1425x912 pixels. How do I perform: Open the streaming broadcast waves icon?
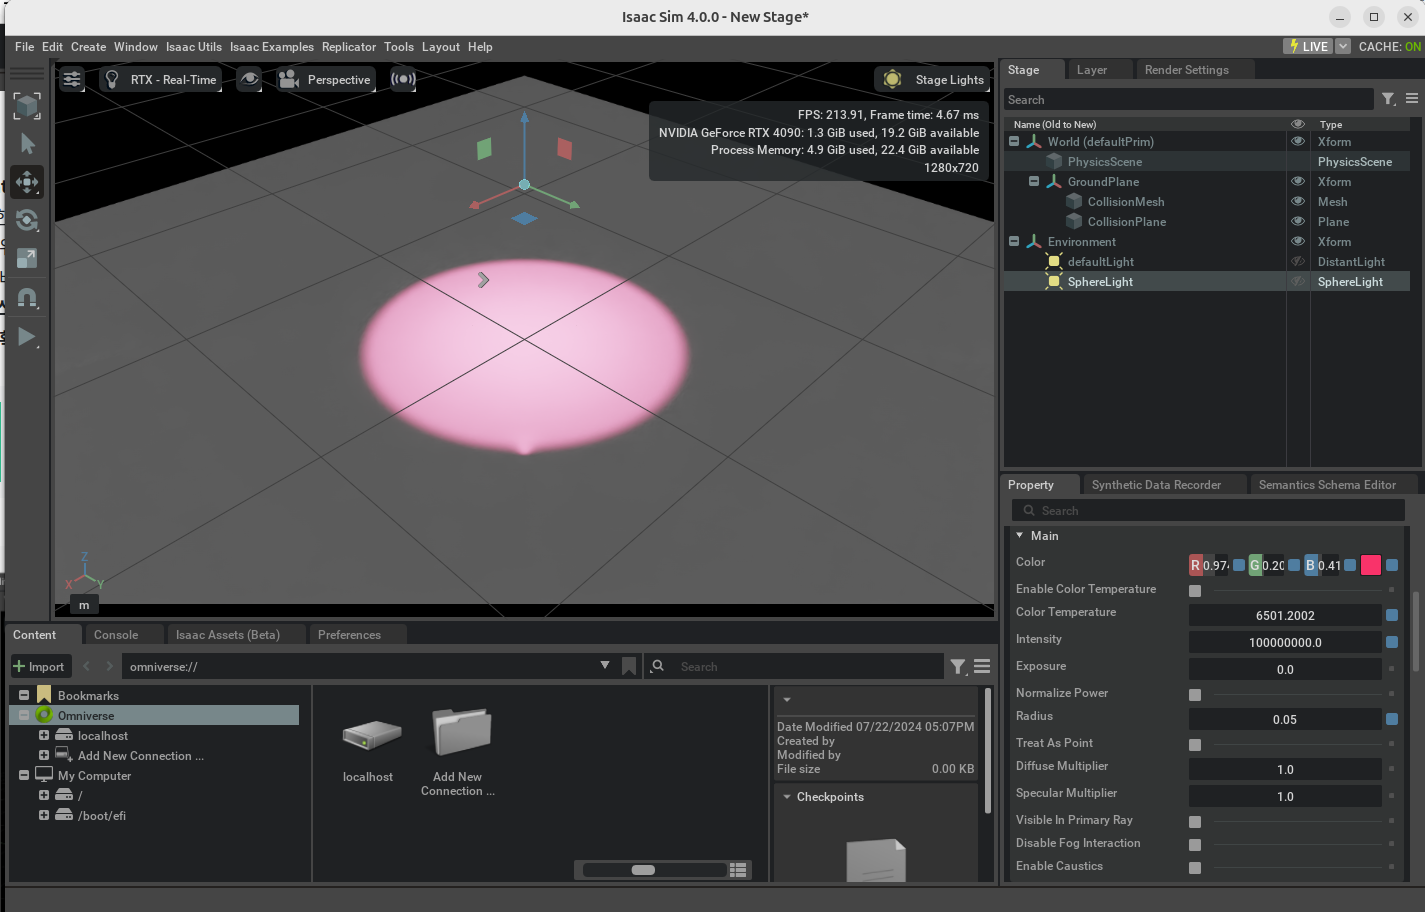tap(403, 79)
